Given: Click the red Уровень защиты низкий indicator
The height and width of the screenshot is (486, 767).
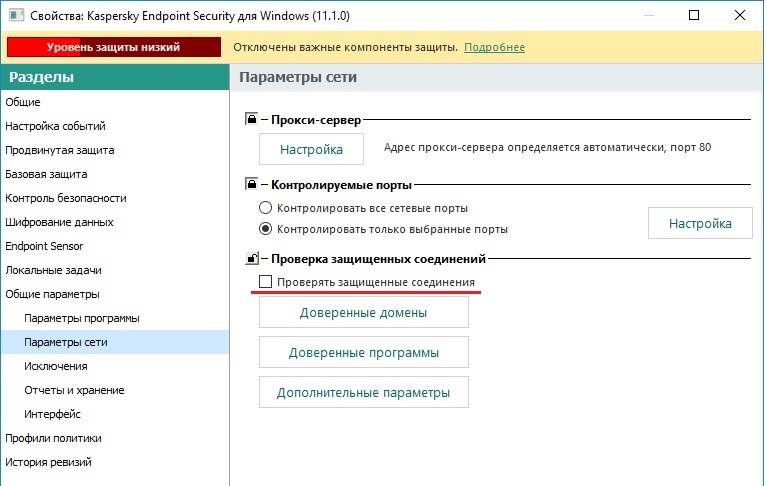Looking at the screenshot, I should coord(113,47).
